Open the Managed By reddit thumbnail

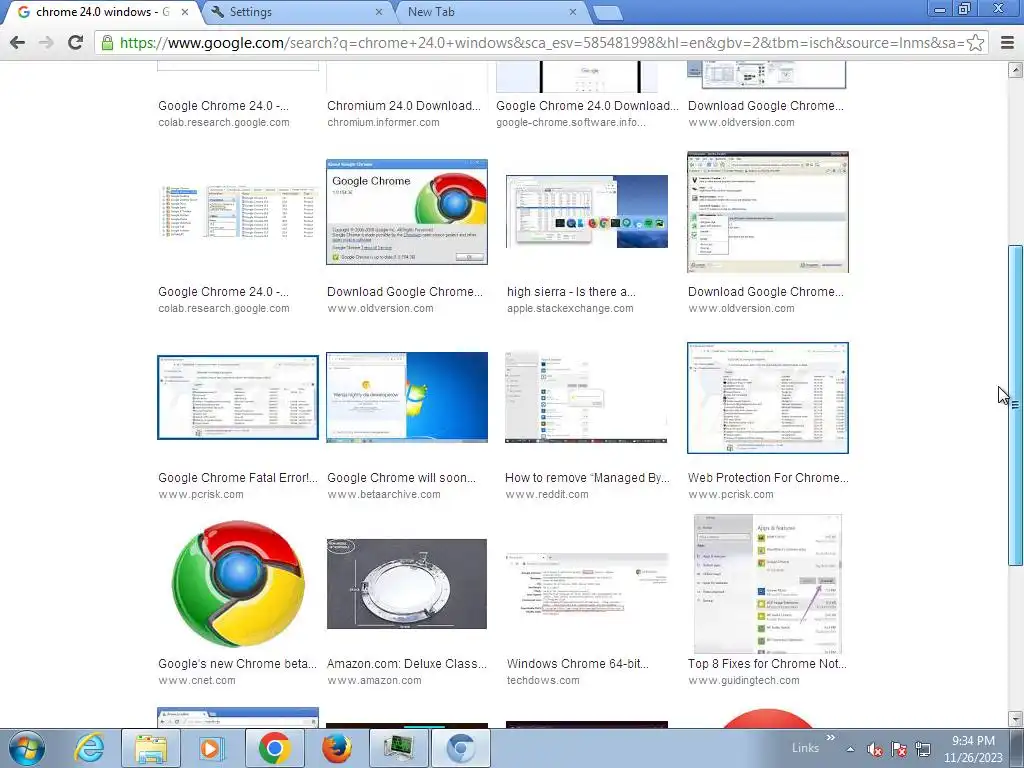(586, 397)
